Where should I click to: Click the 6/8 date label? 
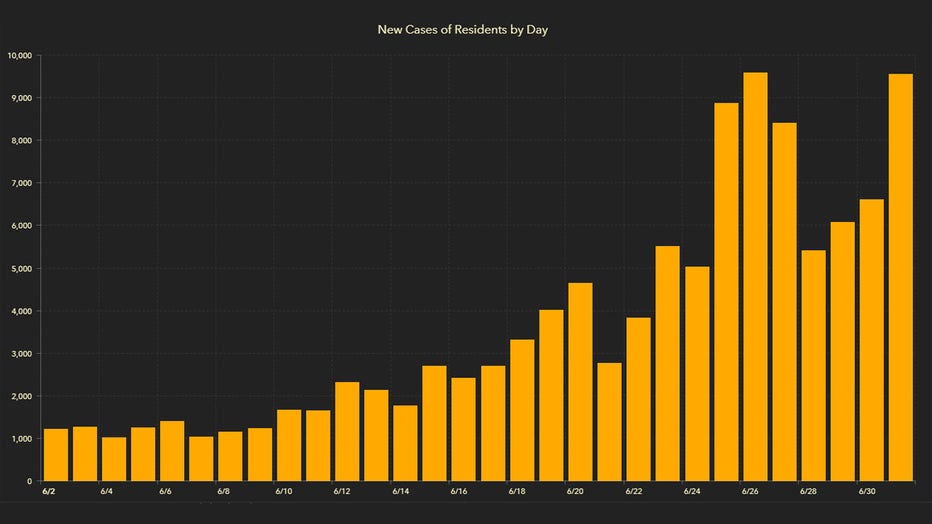tap(223, 491)
